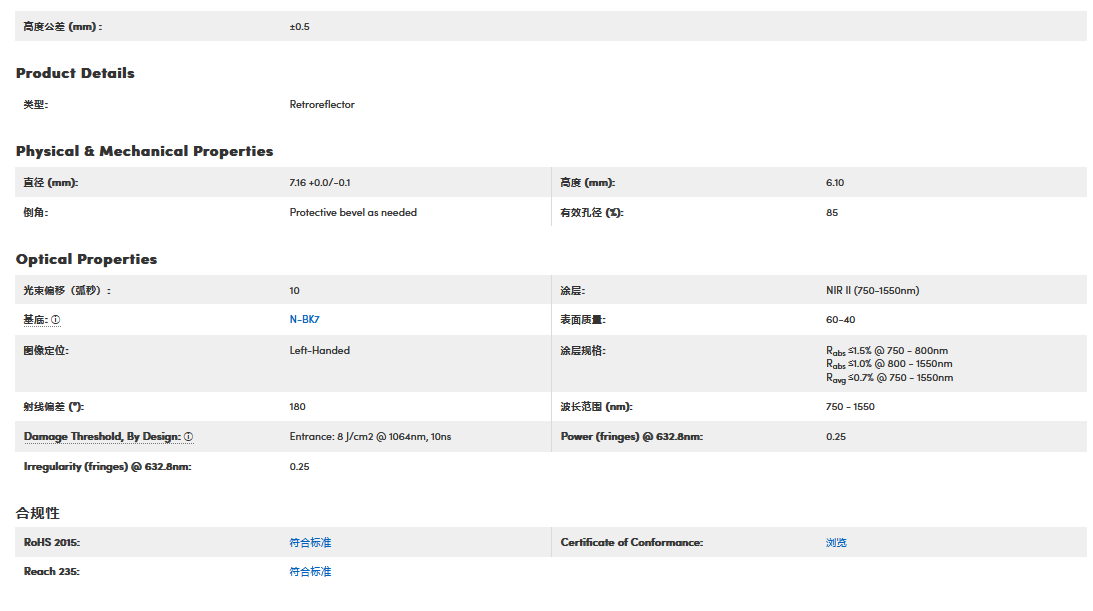Click the diameter value 7.16 +0.0/-0.1

[x=320, y=182]
